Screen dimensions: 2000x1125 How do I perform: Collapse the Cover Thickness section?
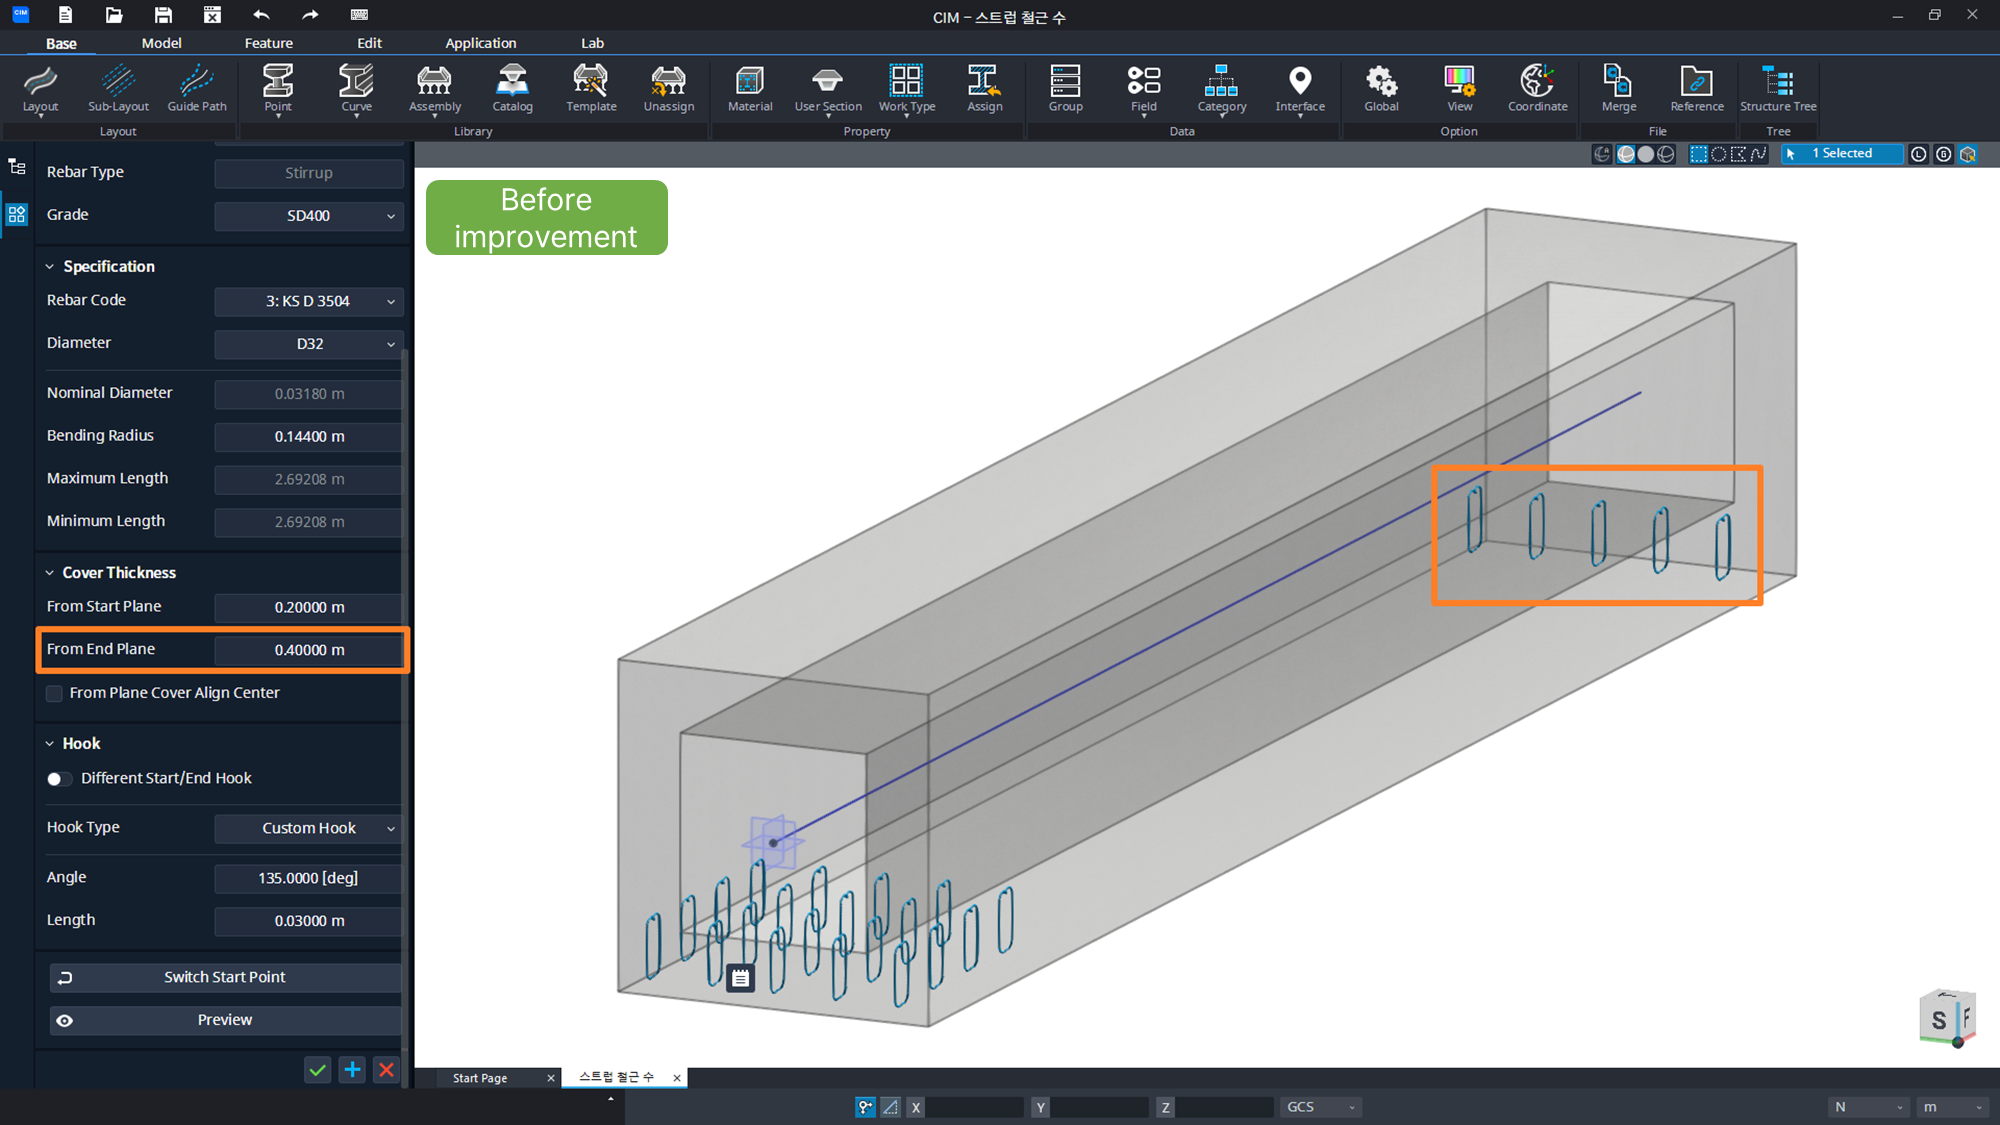coord(50,573)
